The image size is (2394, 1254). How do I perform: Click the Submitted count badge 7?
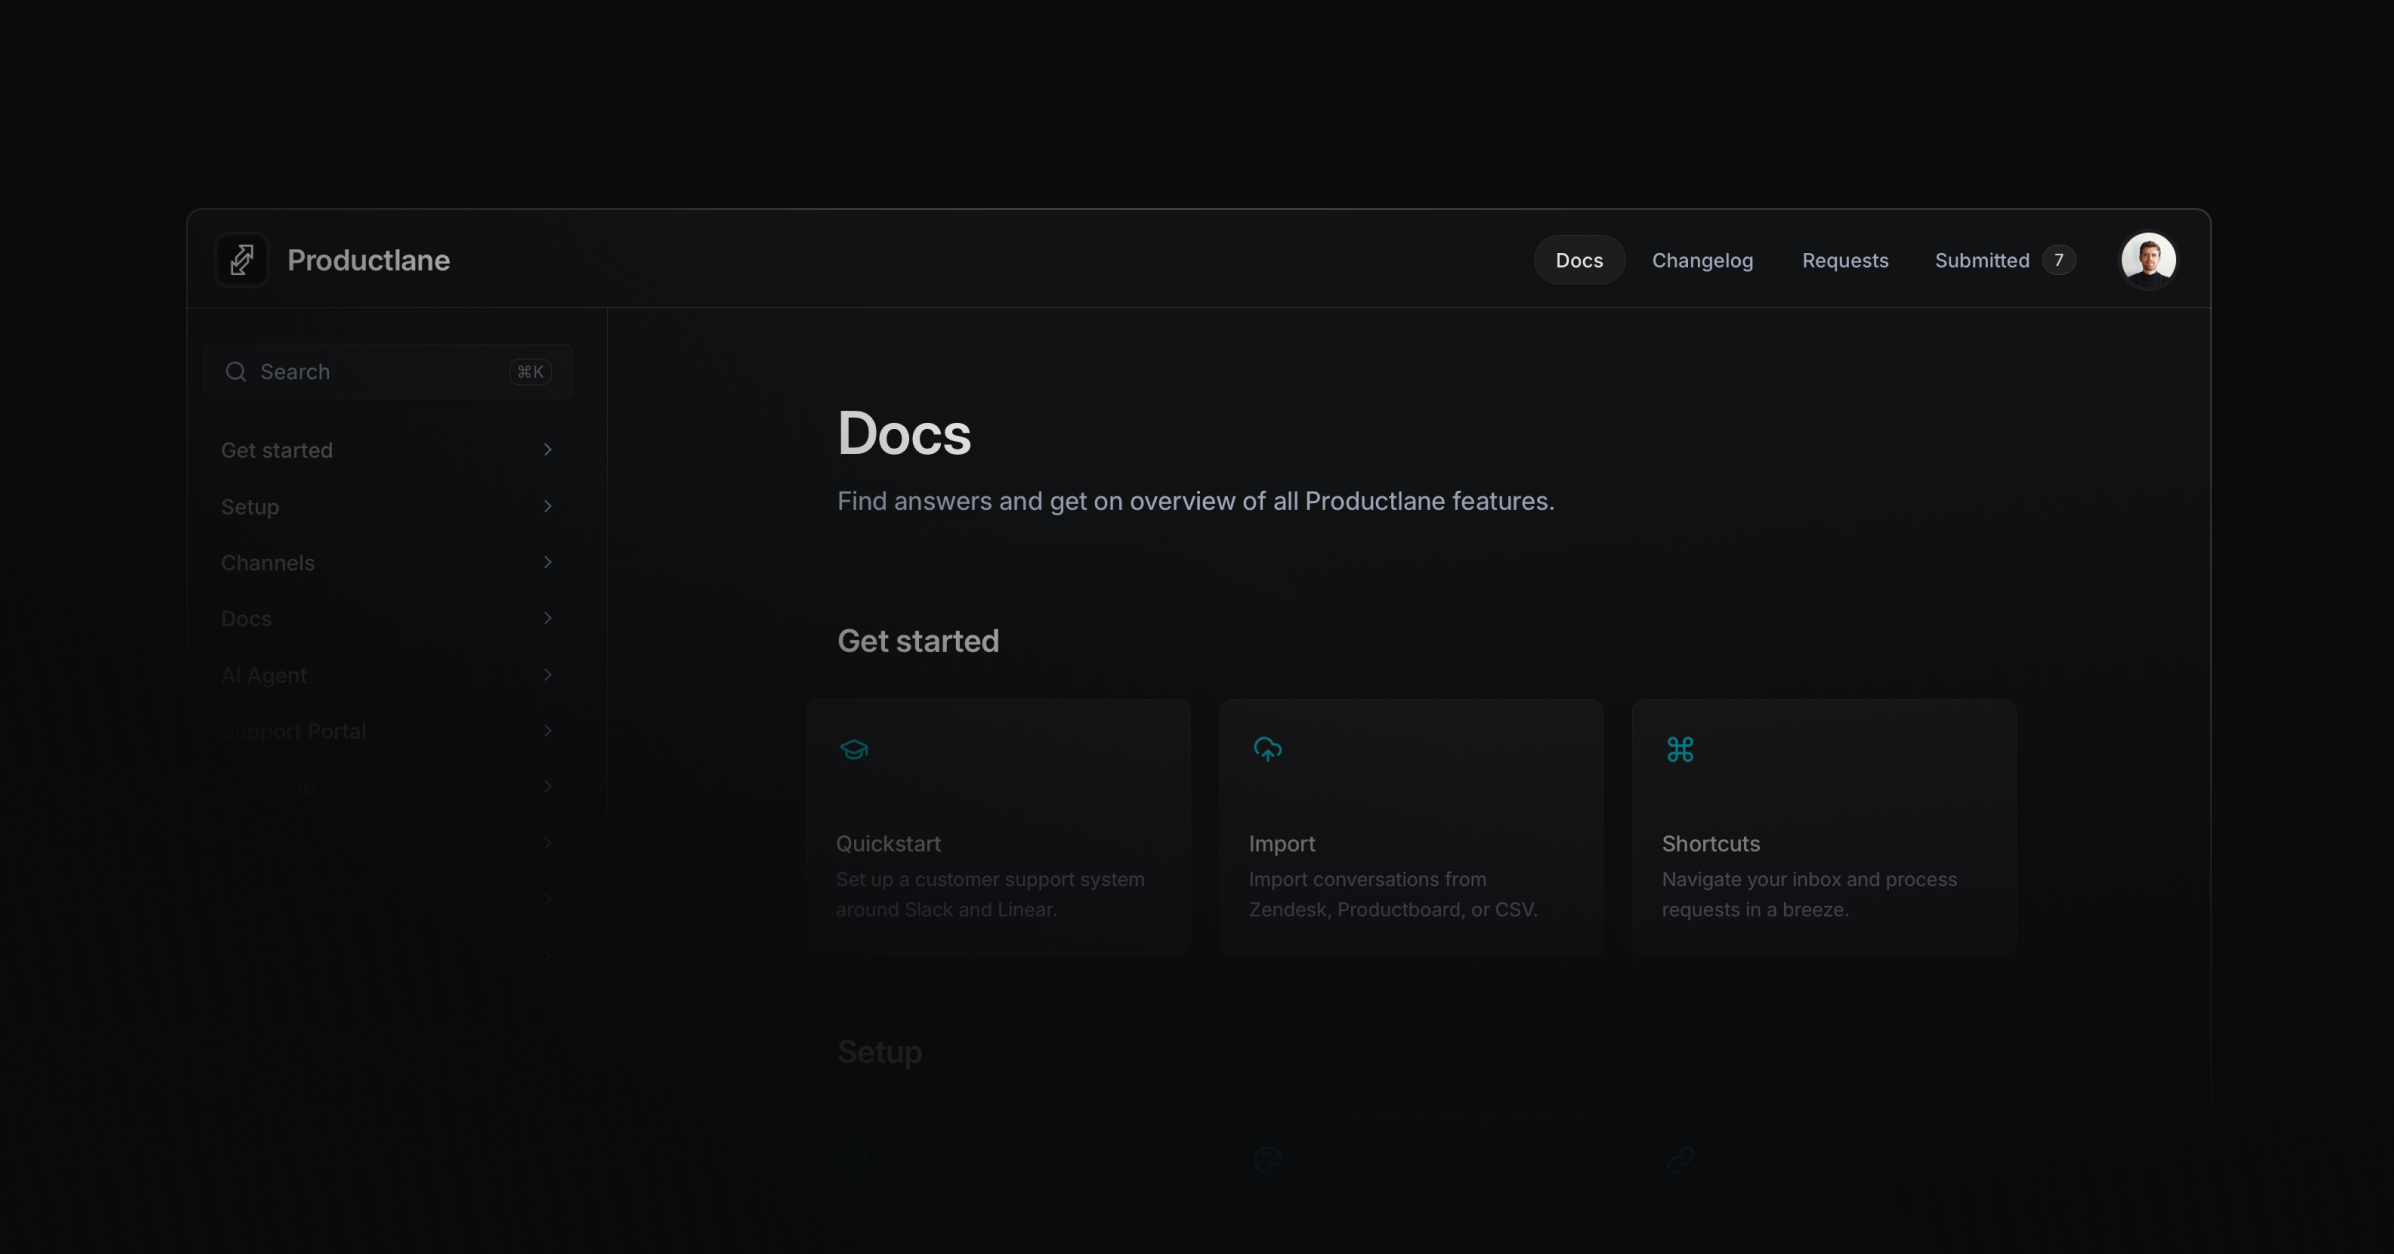click(x=2058, y=260)
